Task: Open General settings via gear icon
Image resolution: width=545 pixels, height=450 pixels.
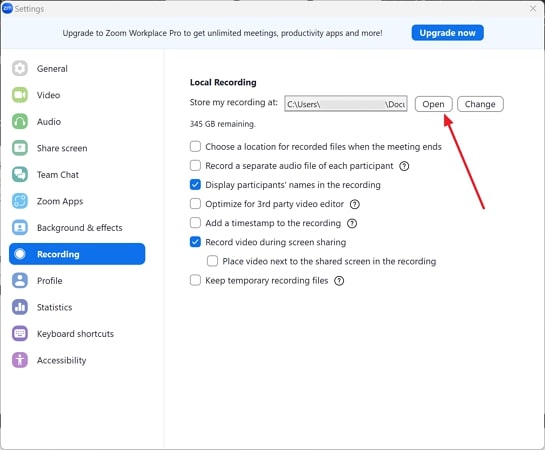Action: 20,68
